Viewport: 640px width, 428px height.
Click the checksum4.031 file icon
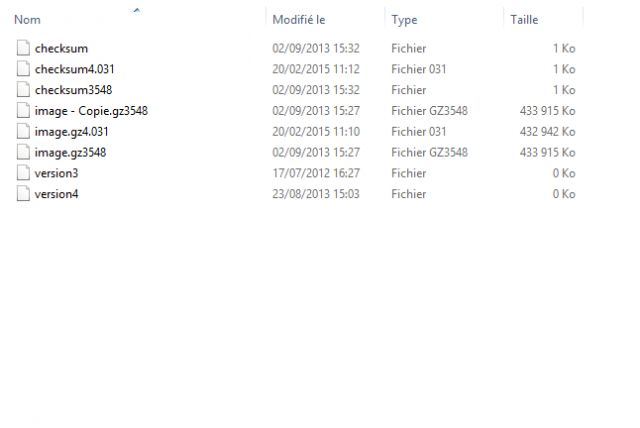point(23,69)
